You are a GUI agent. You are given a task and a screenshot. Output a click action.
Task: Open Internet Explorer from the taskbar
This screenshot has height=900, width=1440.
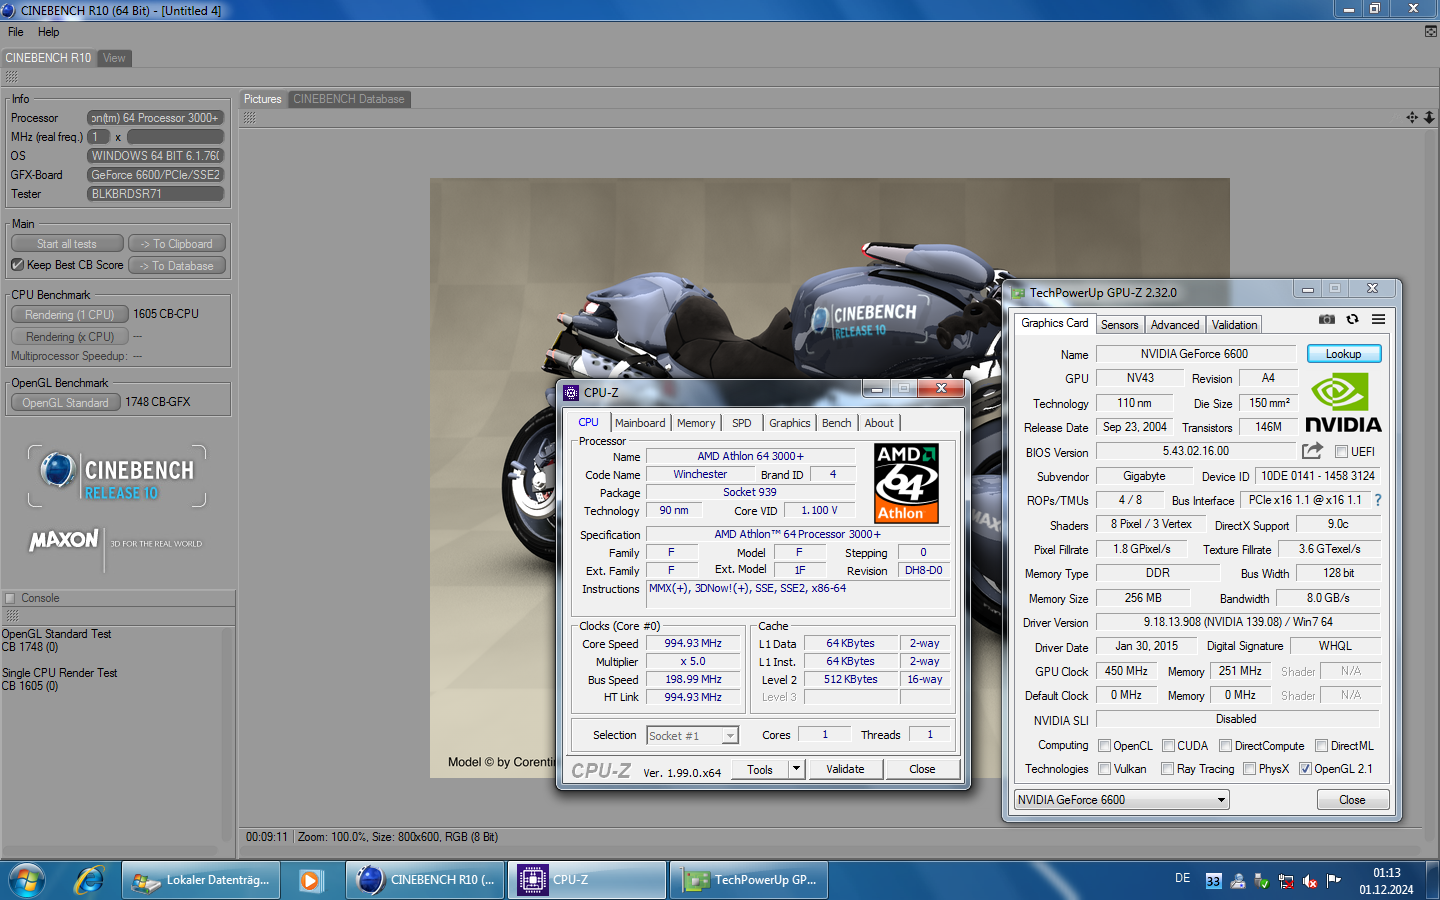[90, 880]
